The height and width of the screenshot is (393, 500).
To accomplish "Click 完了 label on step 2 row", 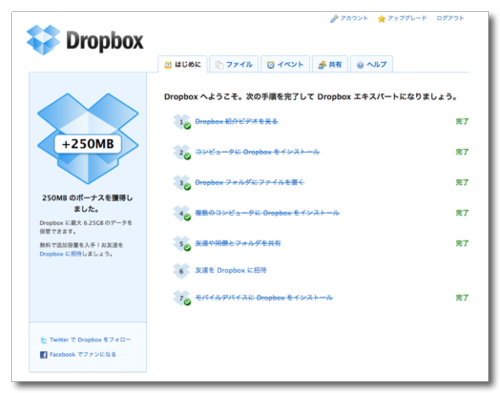I will (x=462, y=152).
